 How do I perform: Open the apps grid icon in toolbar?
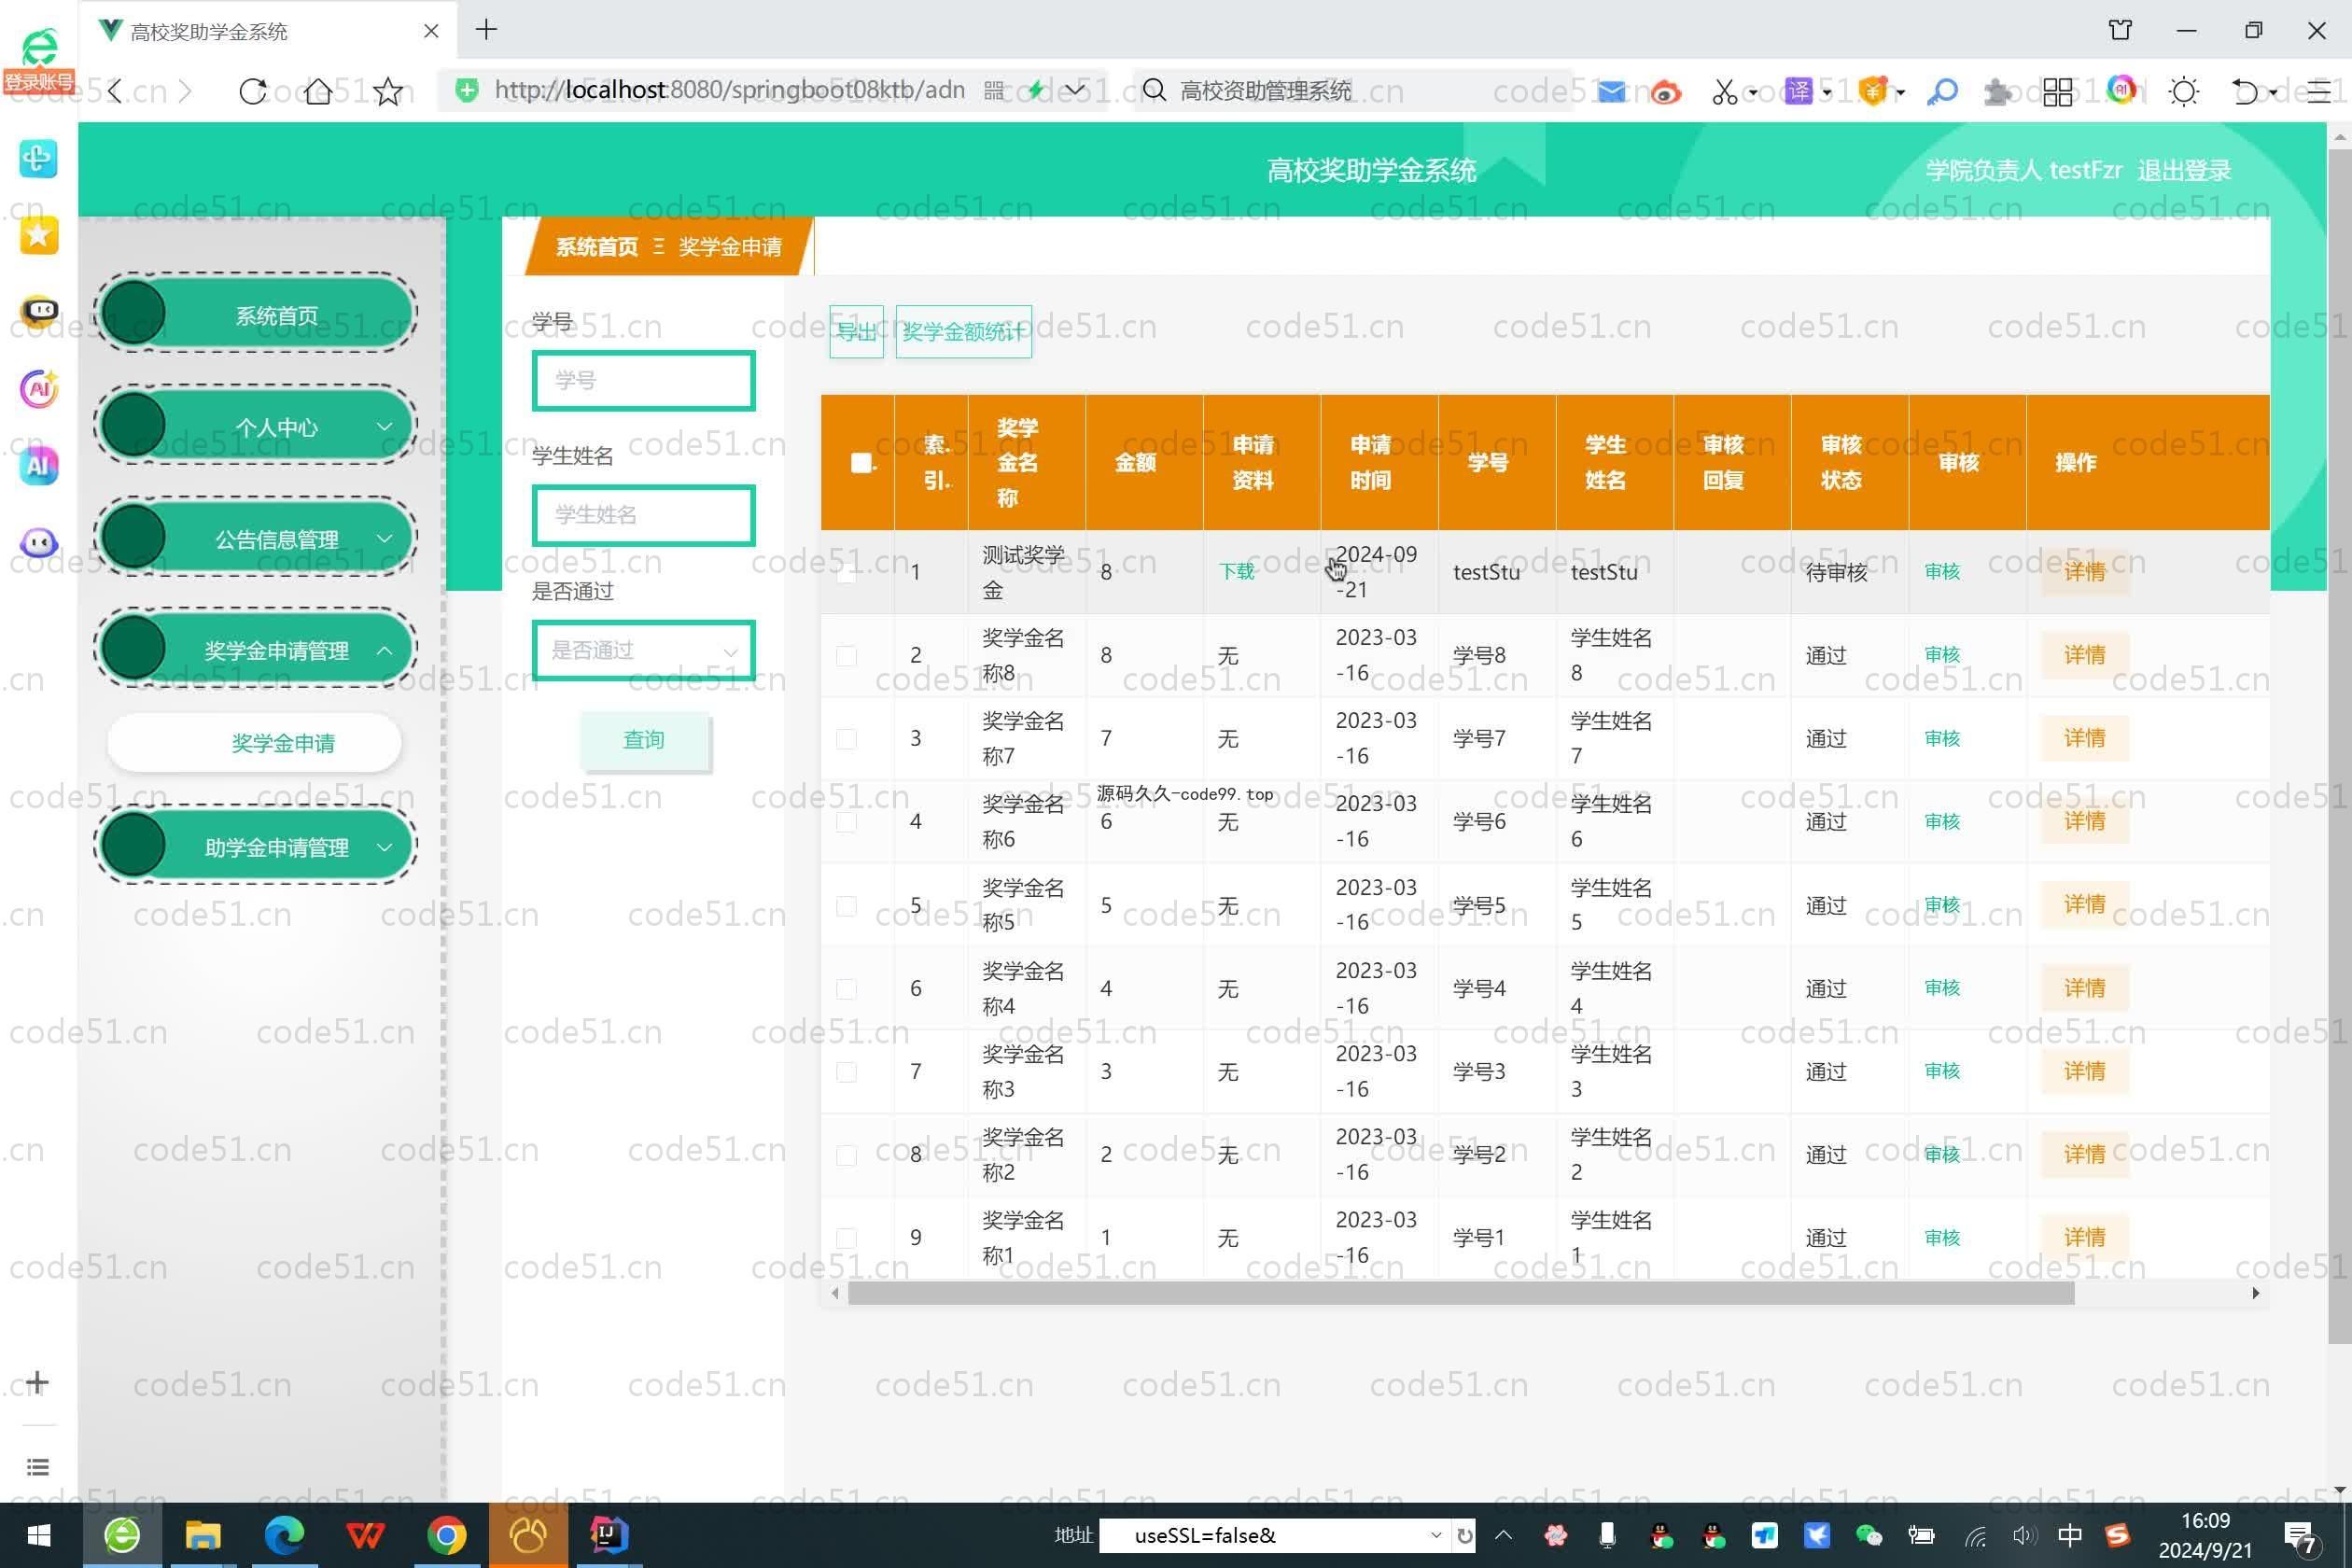point(2057,92)
